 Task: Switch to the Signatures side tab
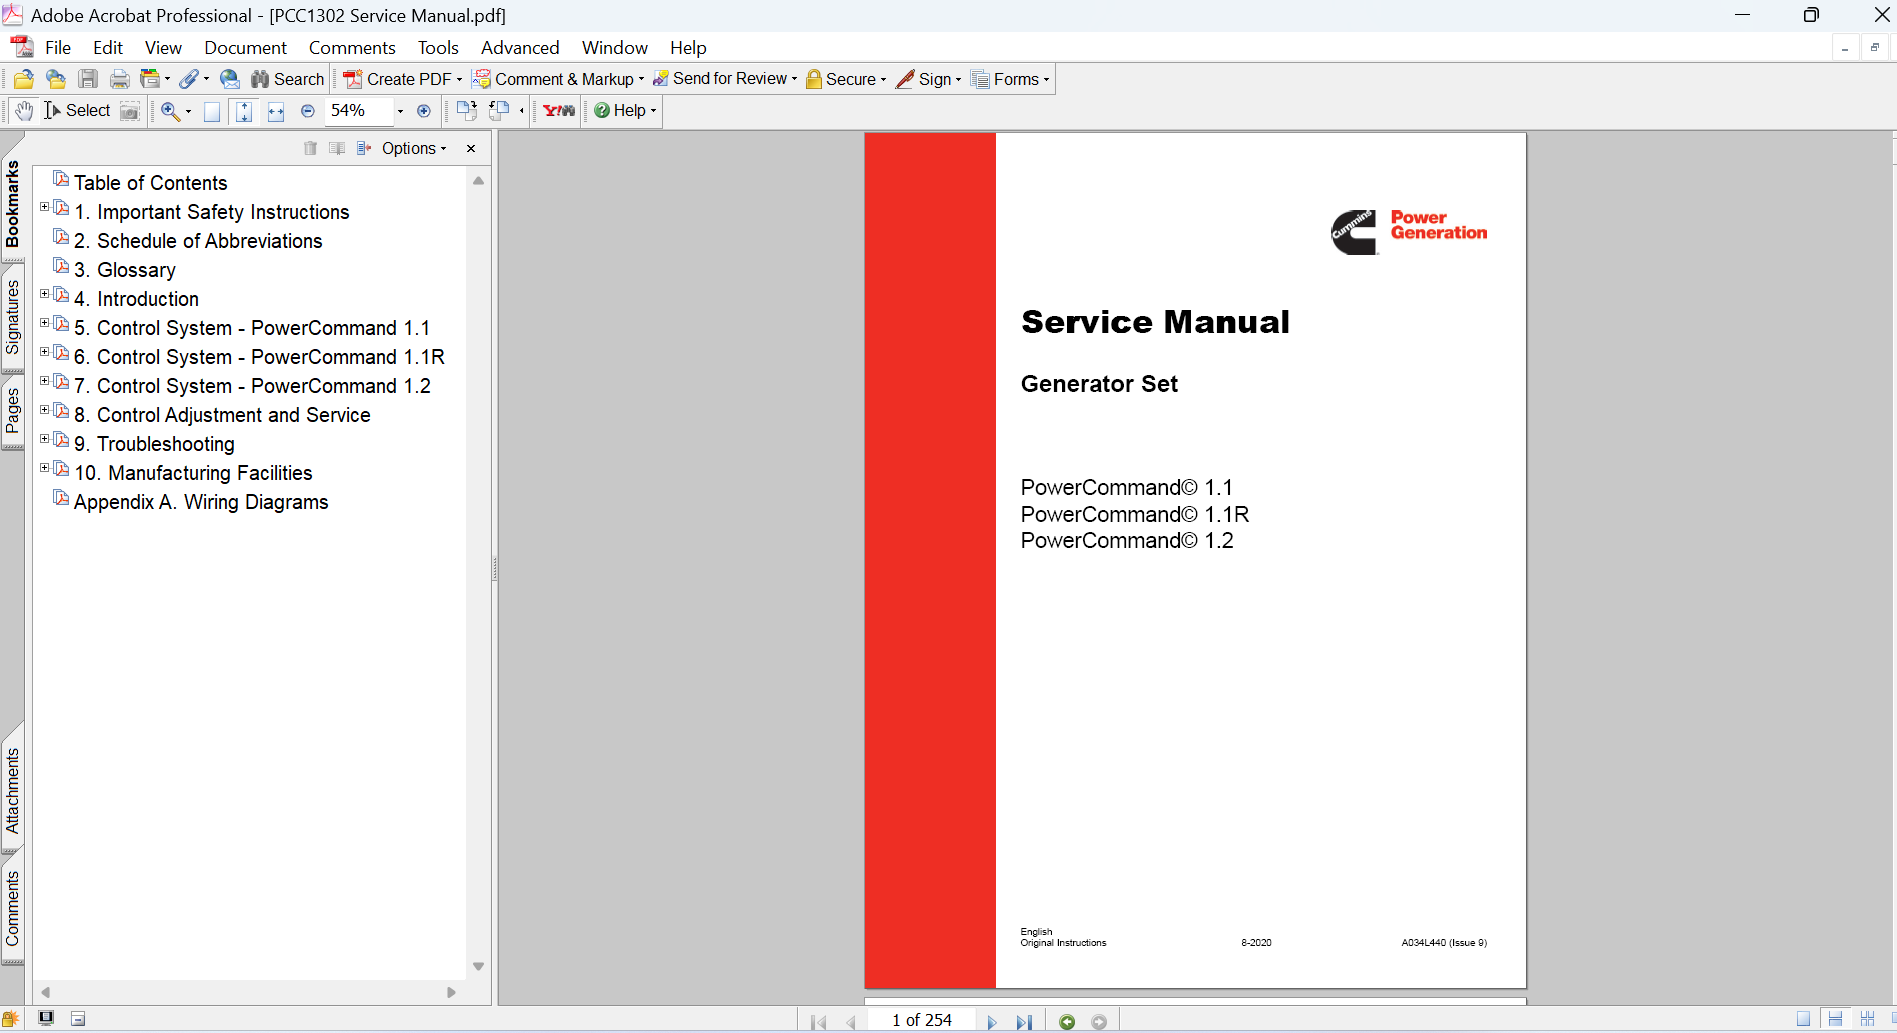tap(12, 317)
